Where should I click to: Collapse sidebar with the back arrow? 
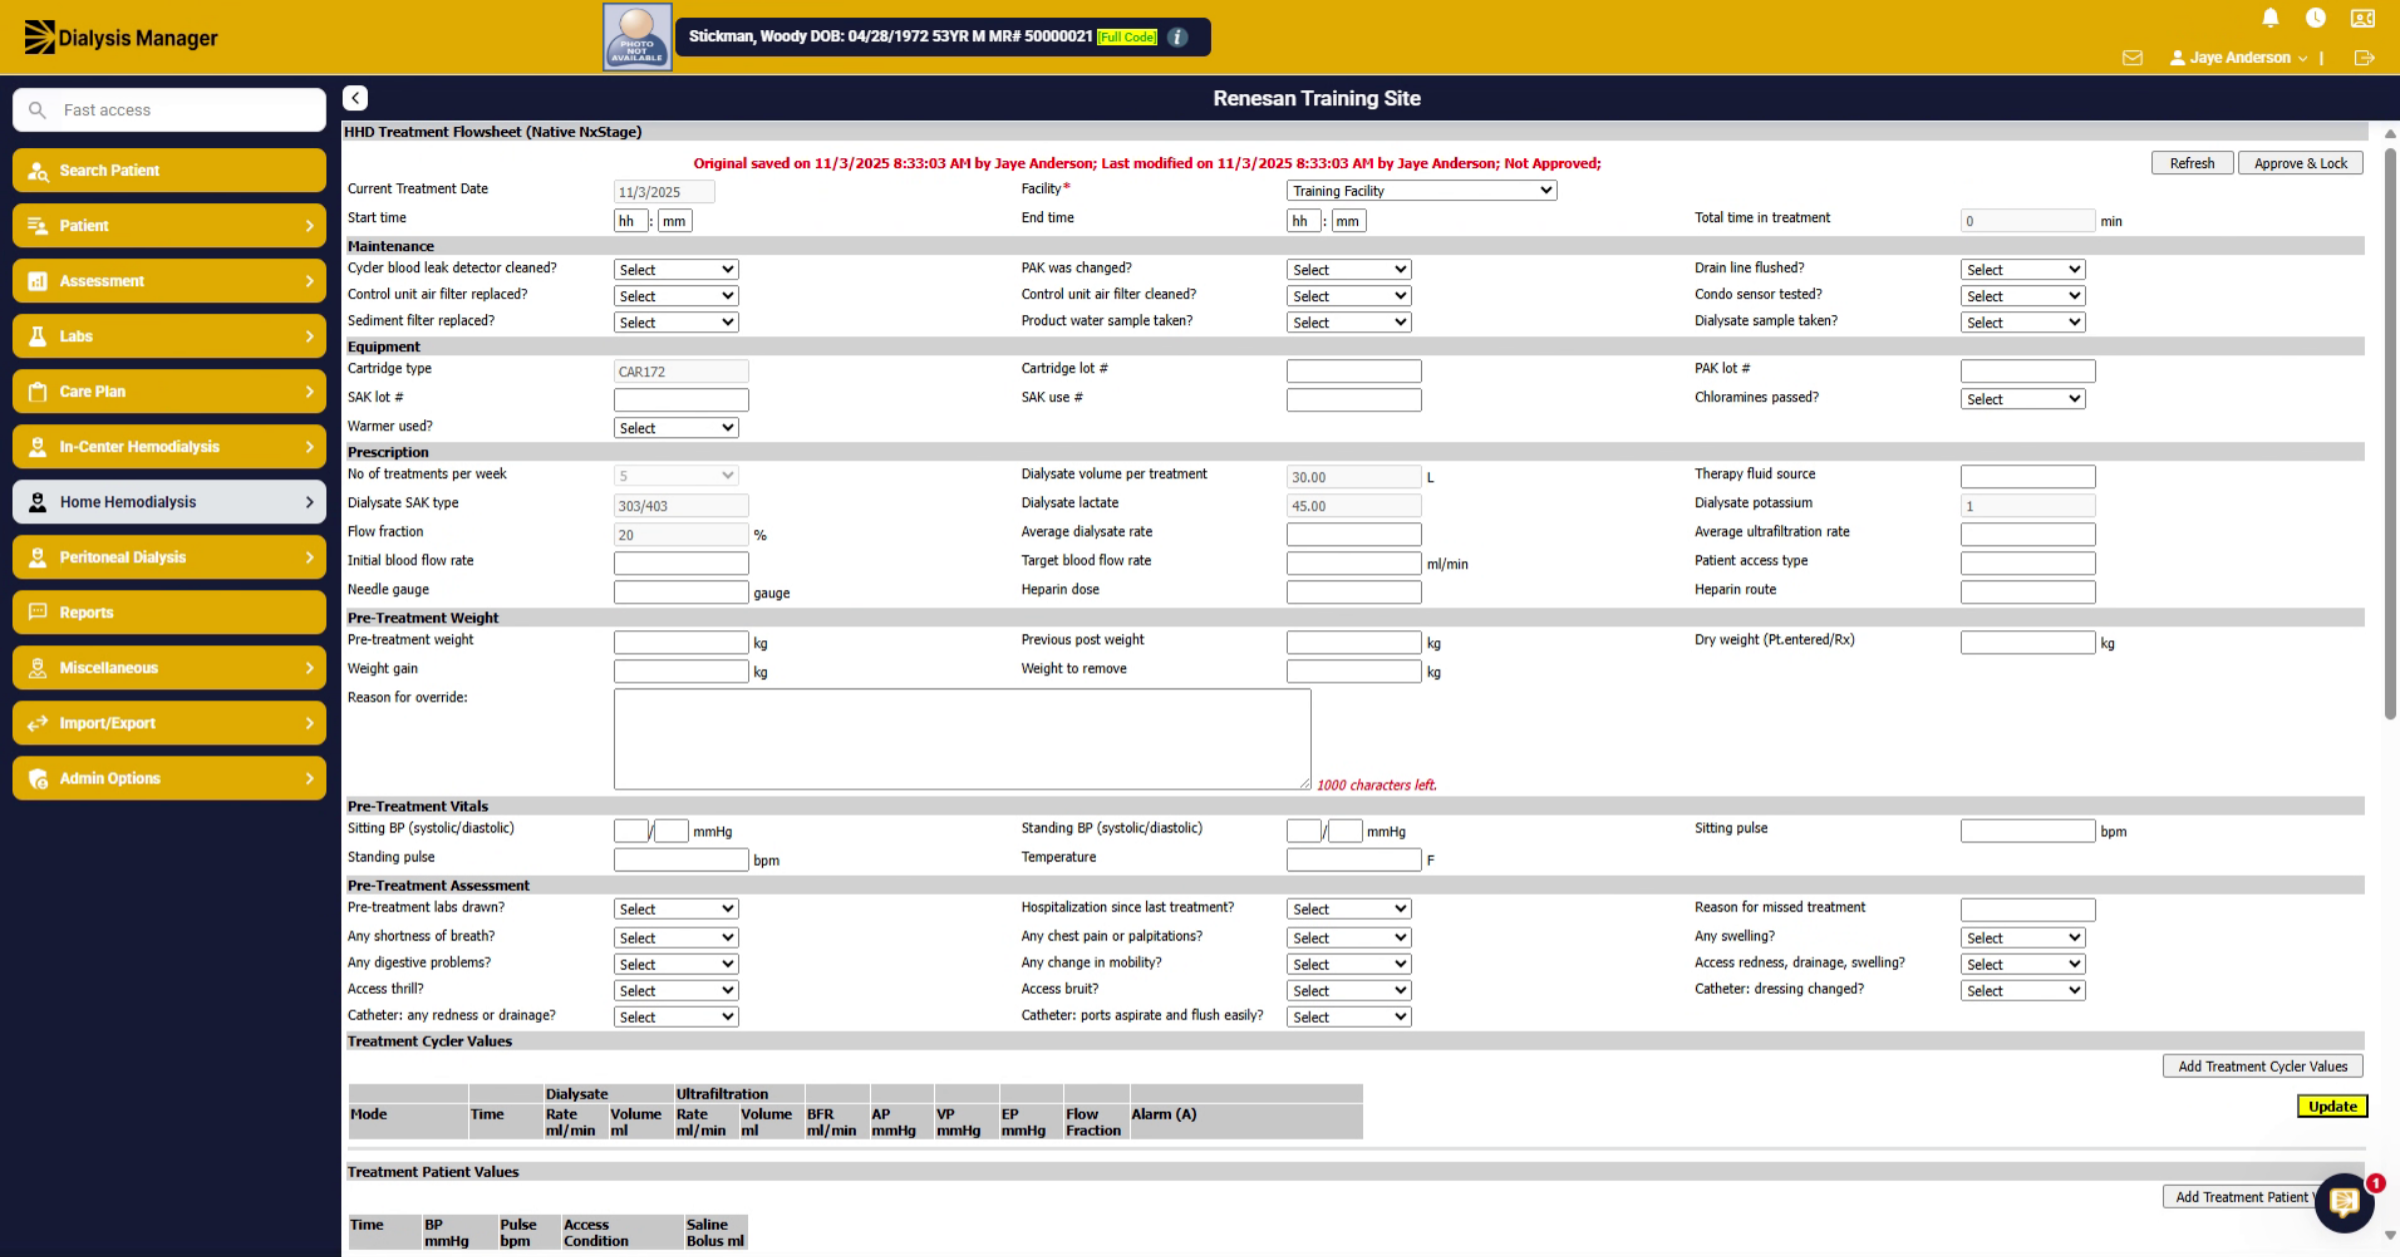click(x=355, y=98)
